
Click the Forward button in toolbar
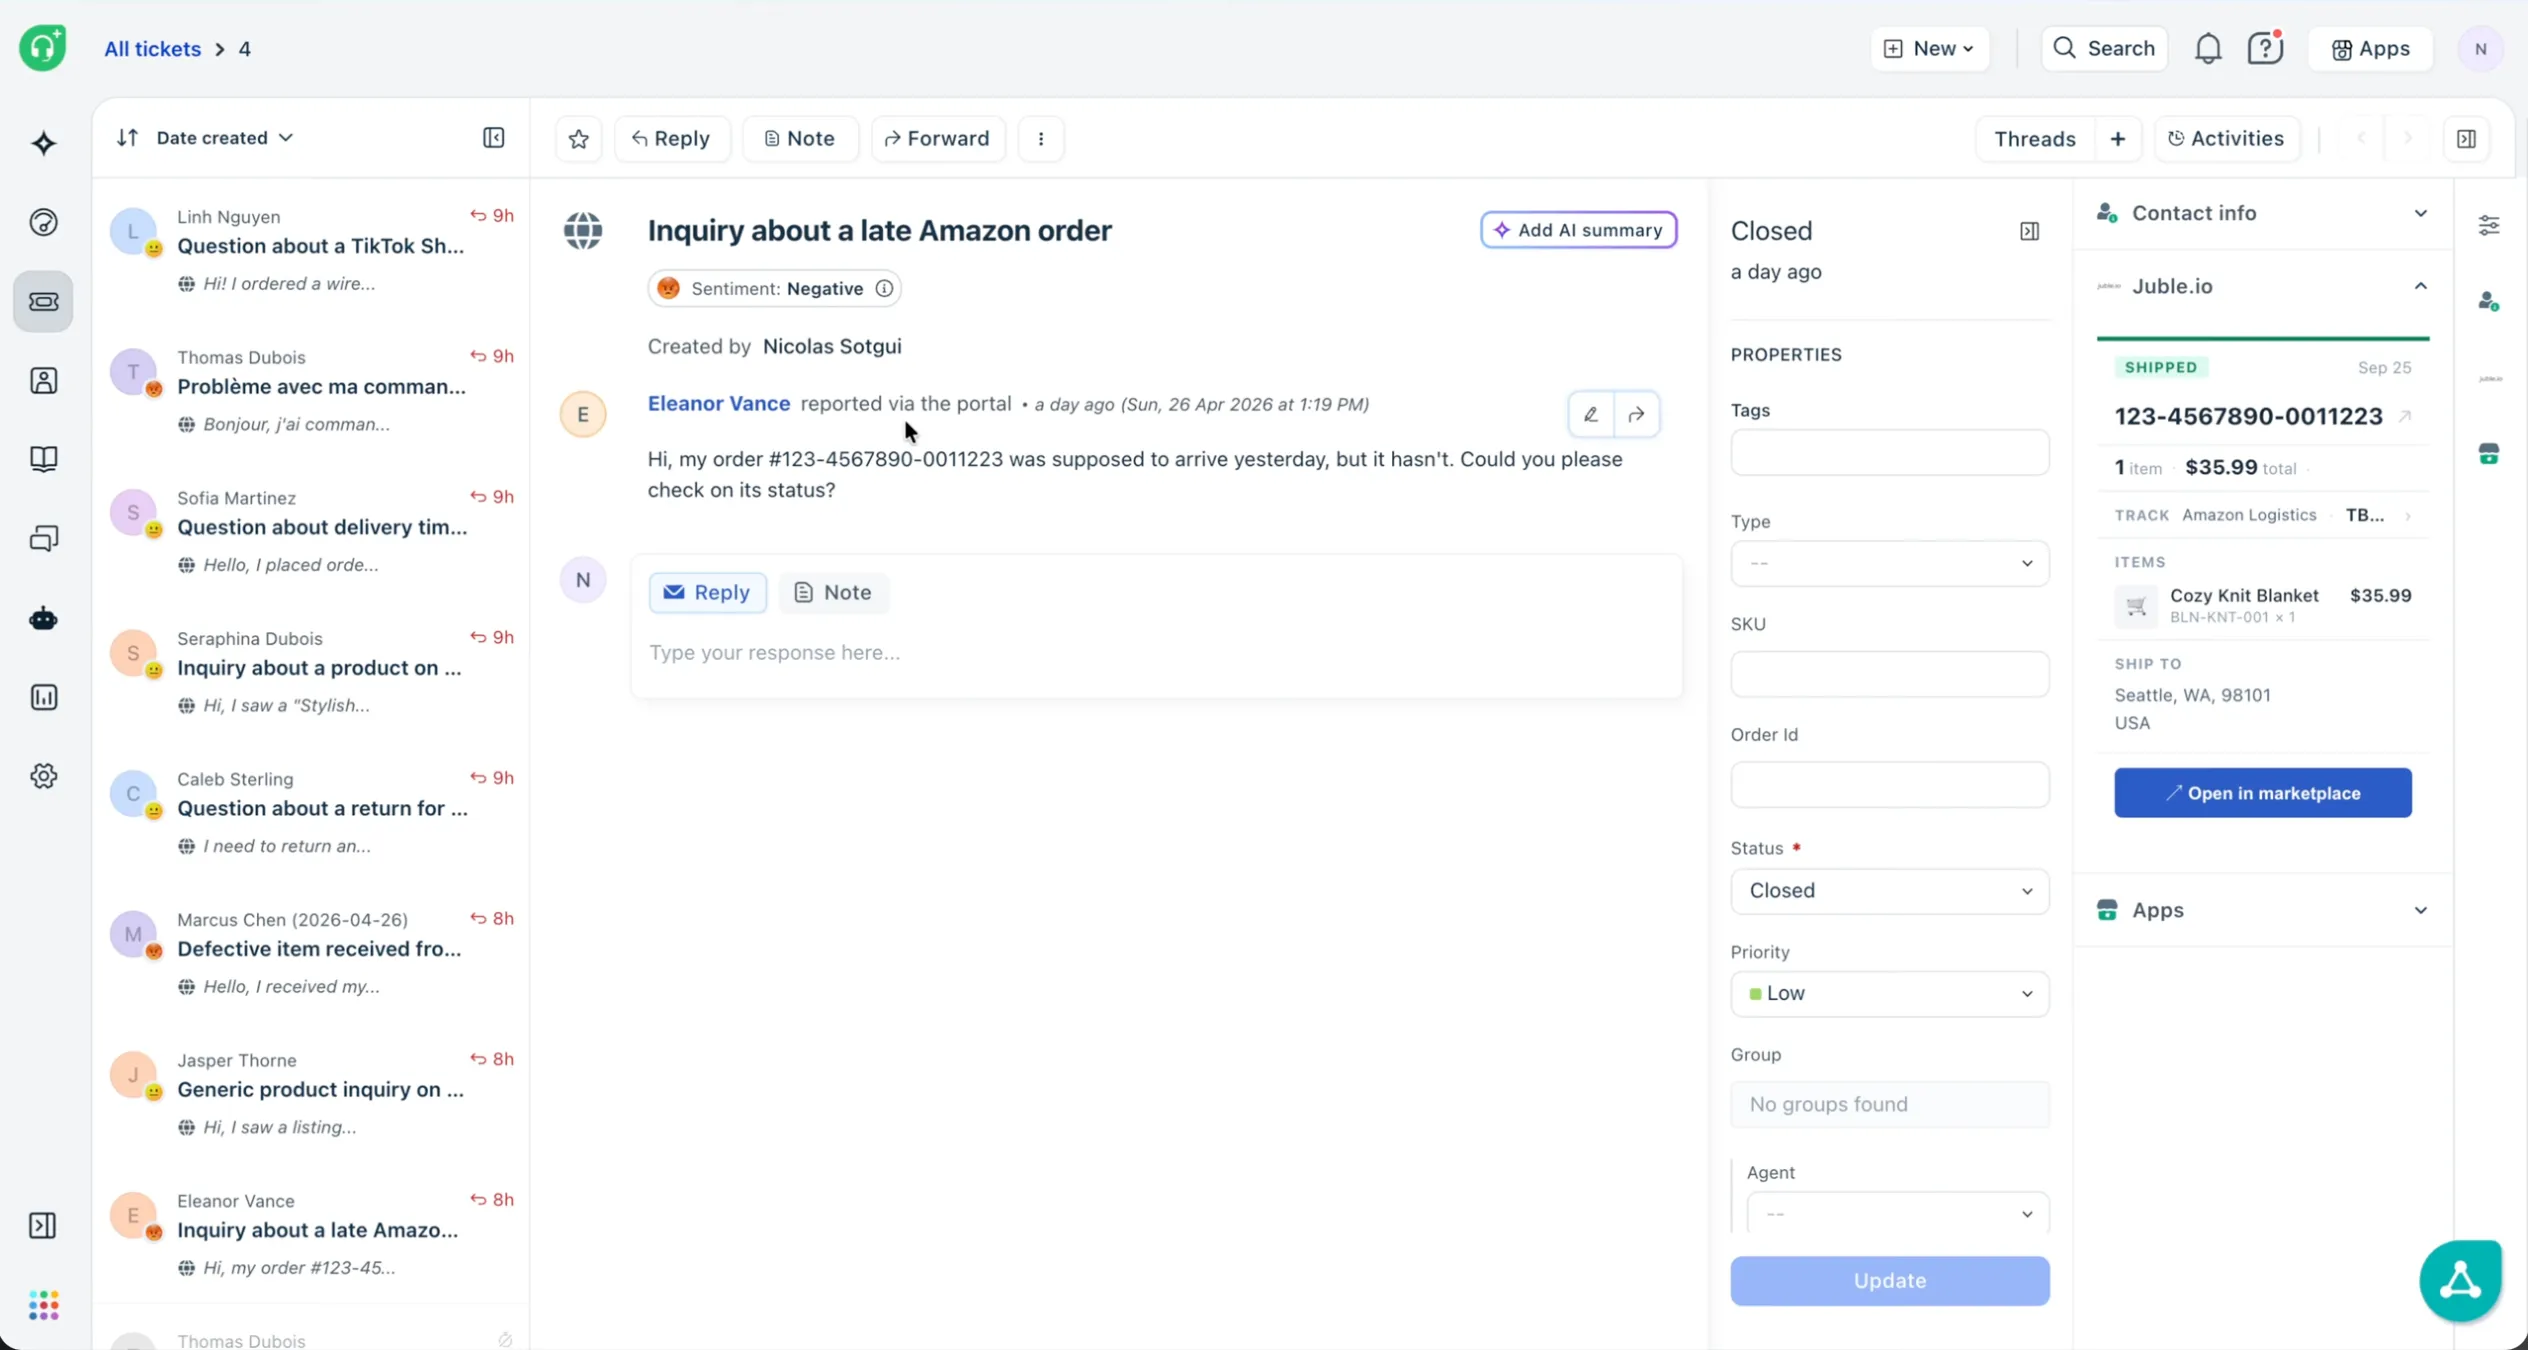(937, 138)
